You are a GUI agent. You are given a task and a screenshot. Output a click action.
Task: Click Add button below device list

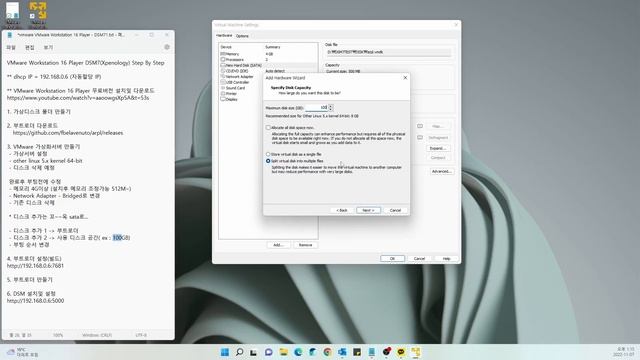tap(278, 245)
